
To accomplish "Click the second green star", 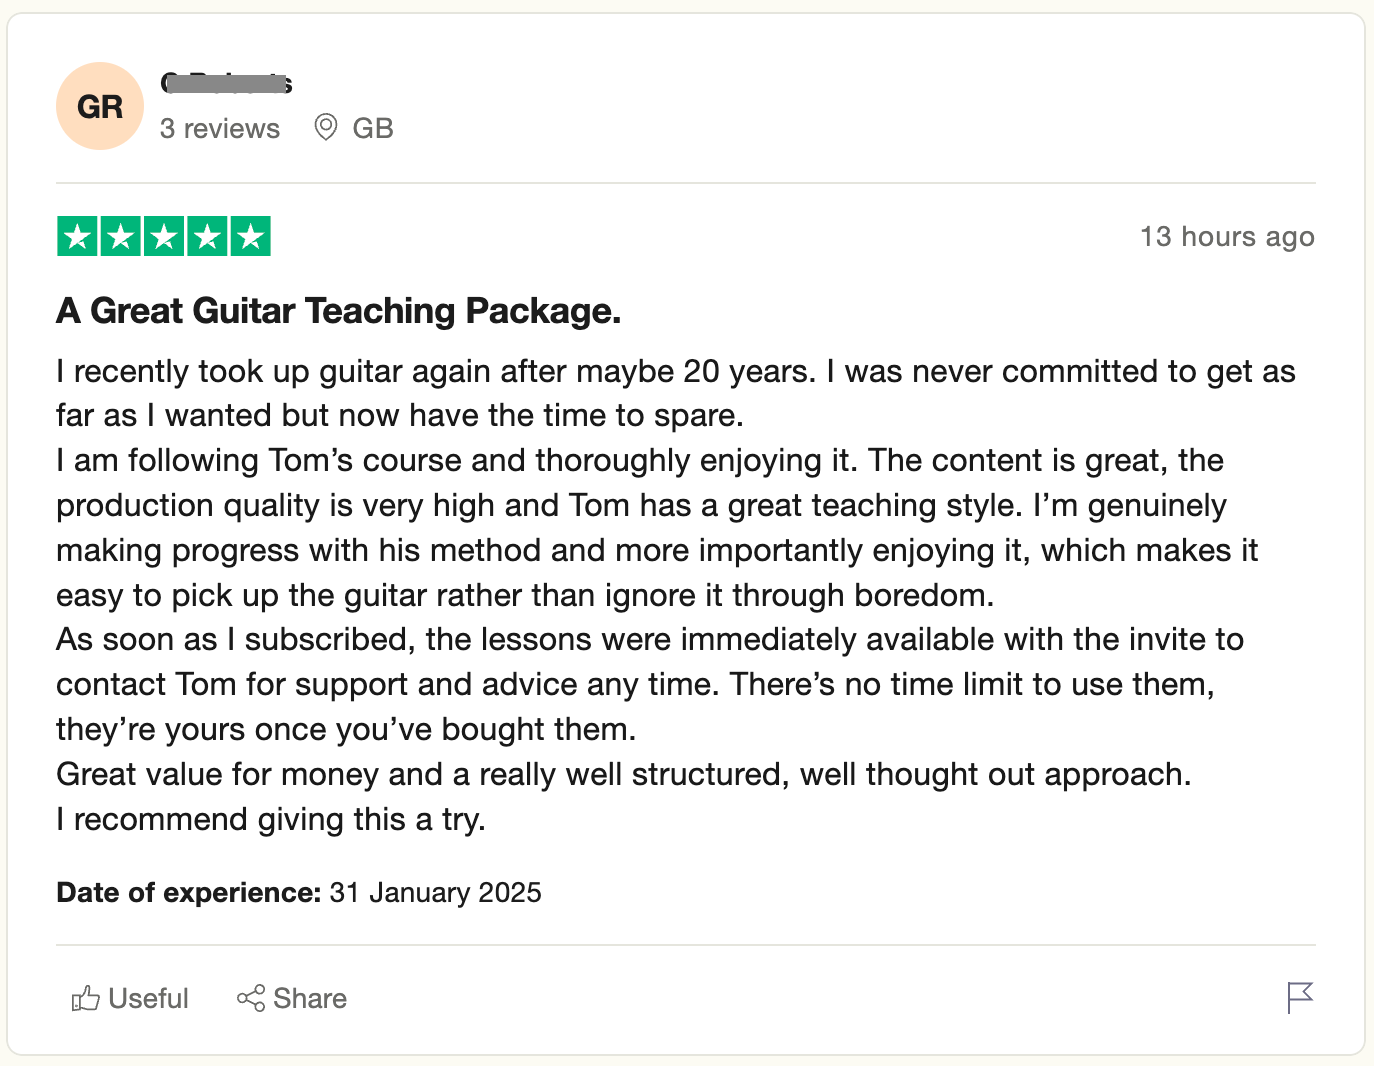I will (x=121, y=237).
